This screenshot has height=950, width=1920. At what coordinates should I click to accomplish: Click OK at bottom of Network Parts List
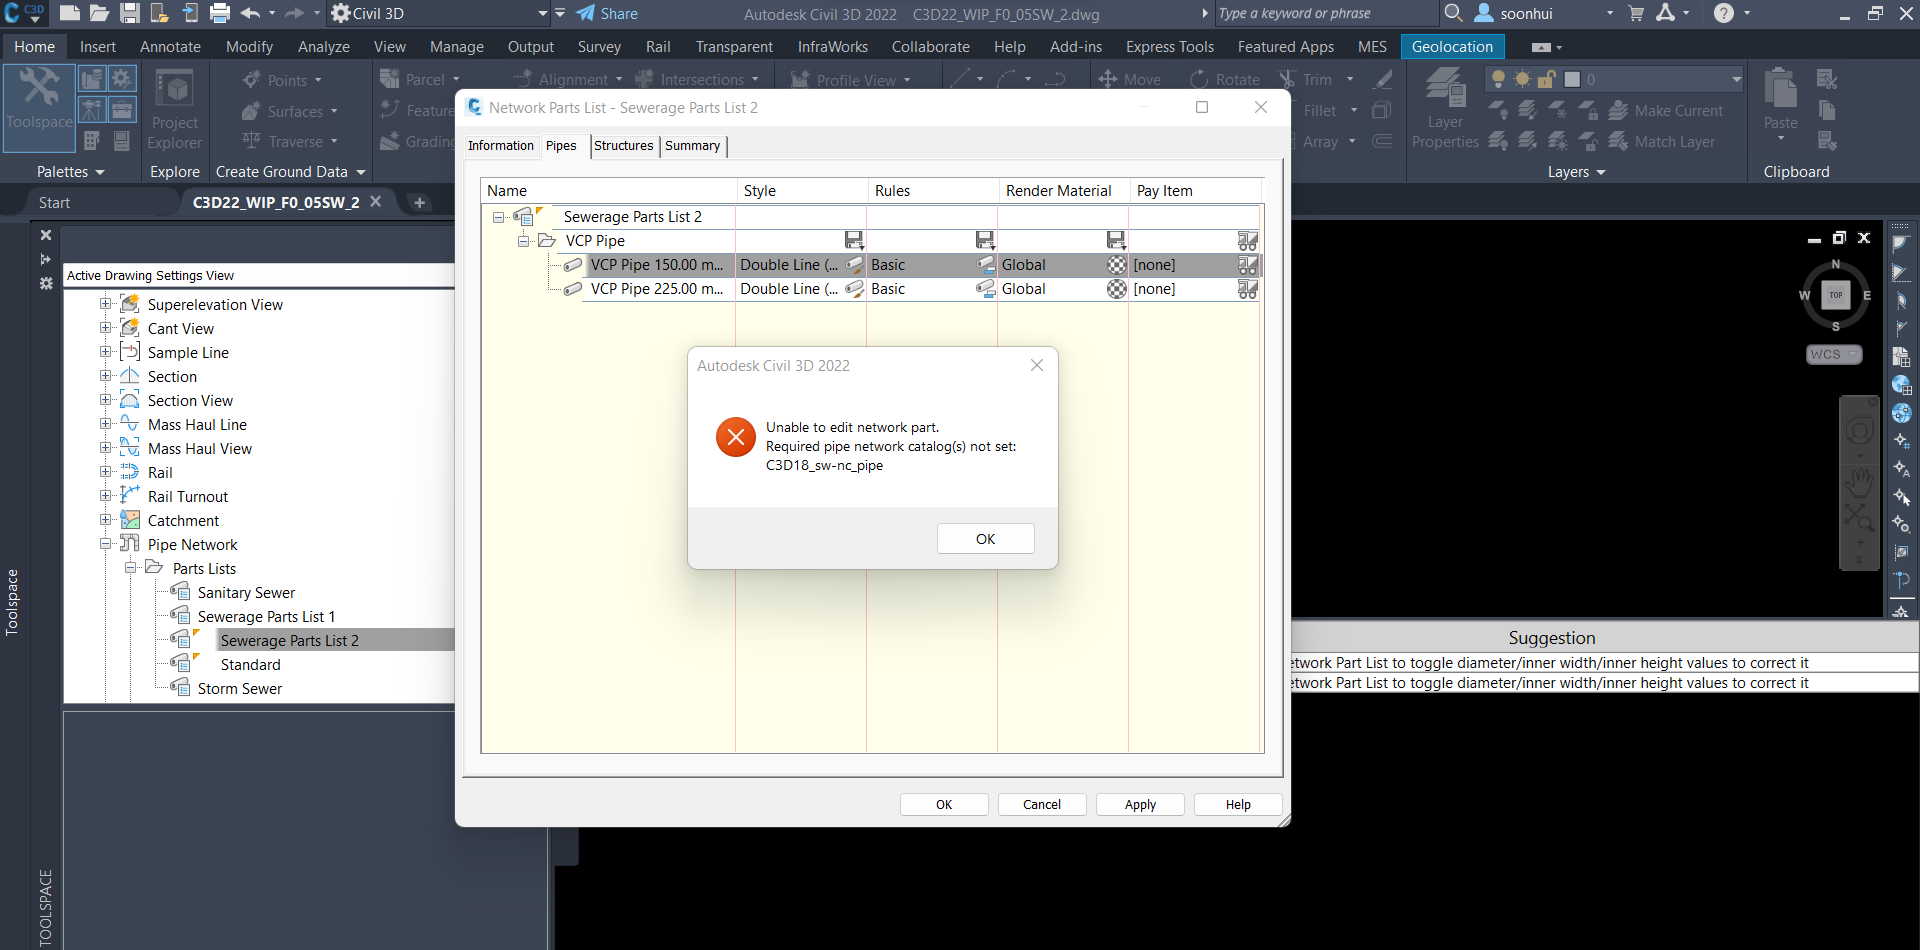coord(944,805)
